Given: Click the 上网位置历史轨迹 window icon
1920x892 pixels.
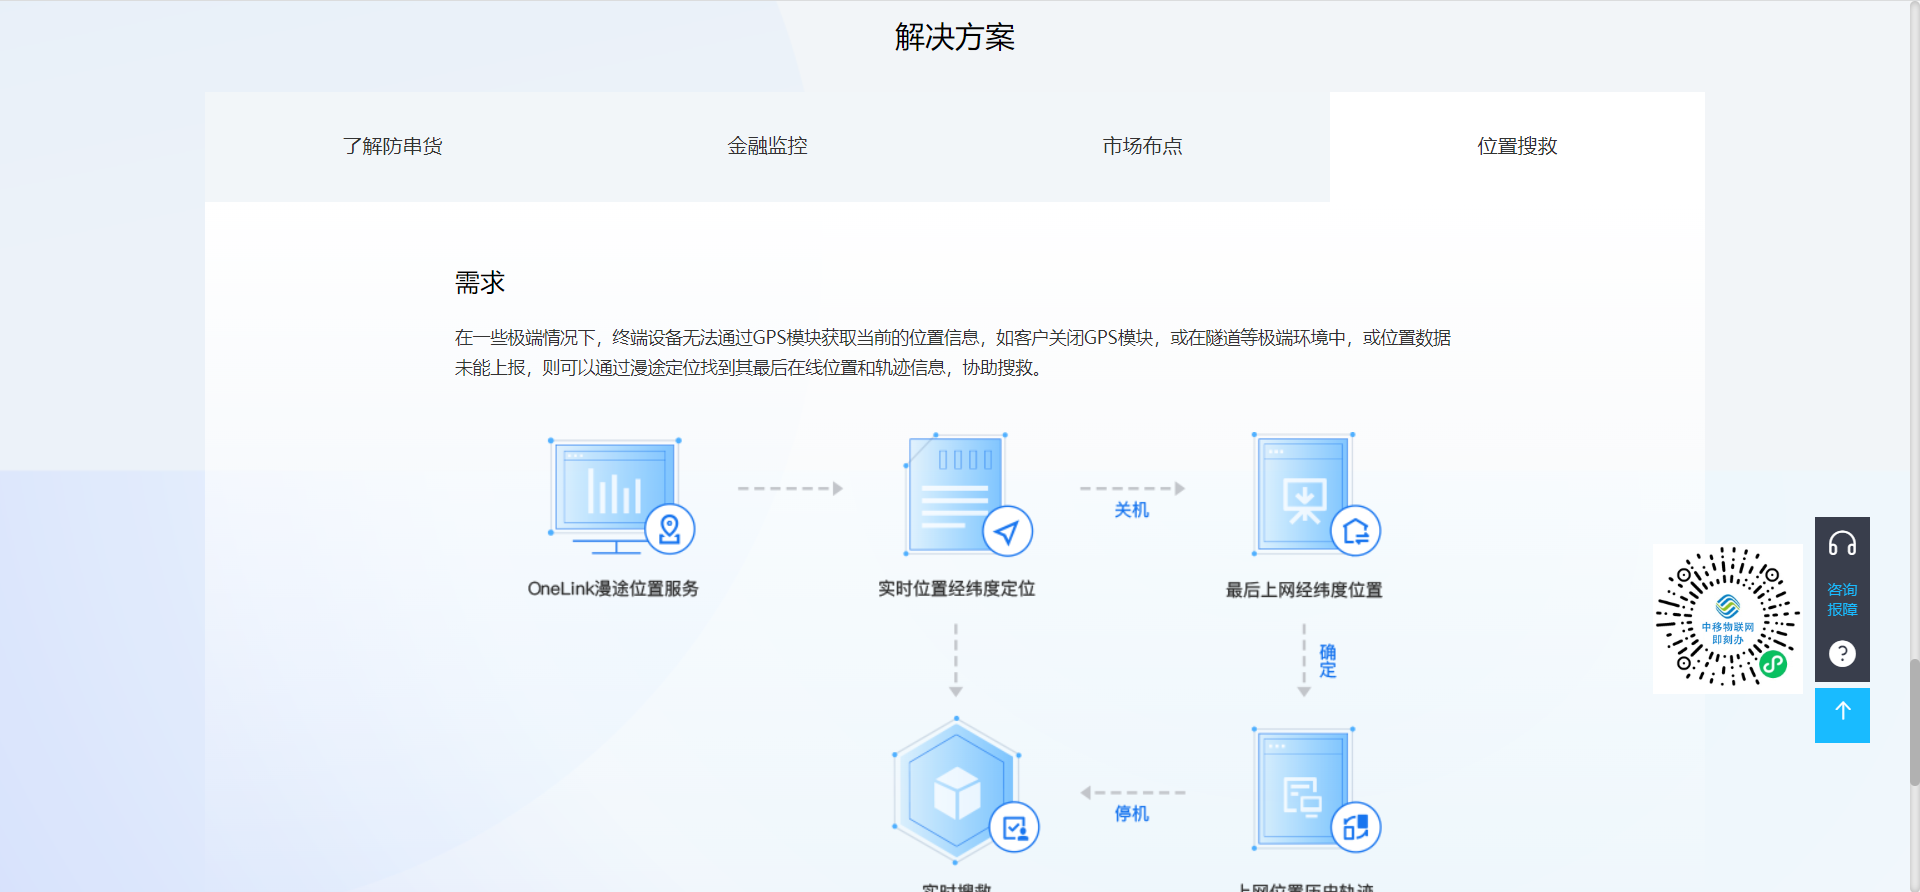Looking at the screenshot, I should click(x=1315, y=790).
